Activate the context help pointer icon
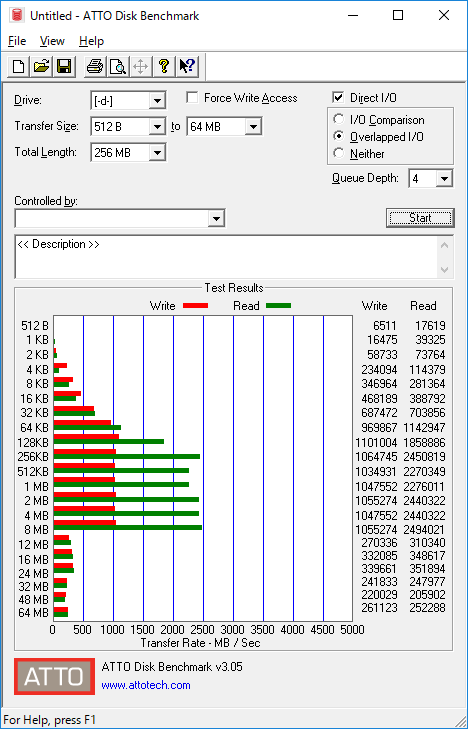 click(187, 66)
